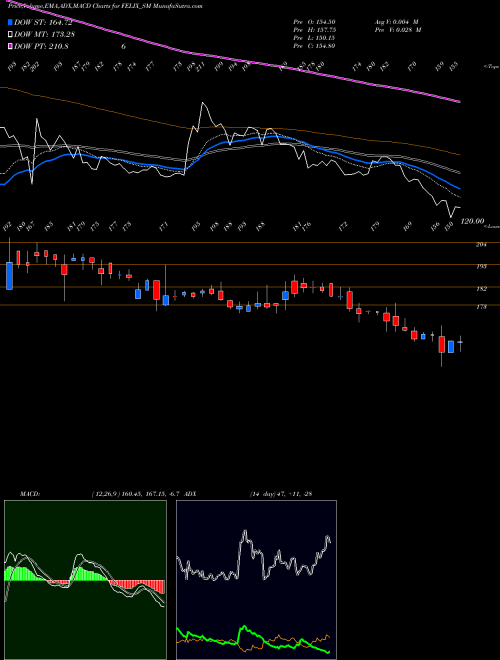Click the blue DOW ST legend swatch
The height and width of the screenshot is (660, 500).
coord(11,22)
